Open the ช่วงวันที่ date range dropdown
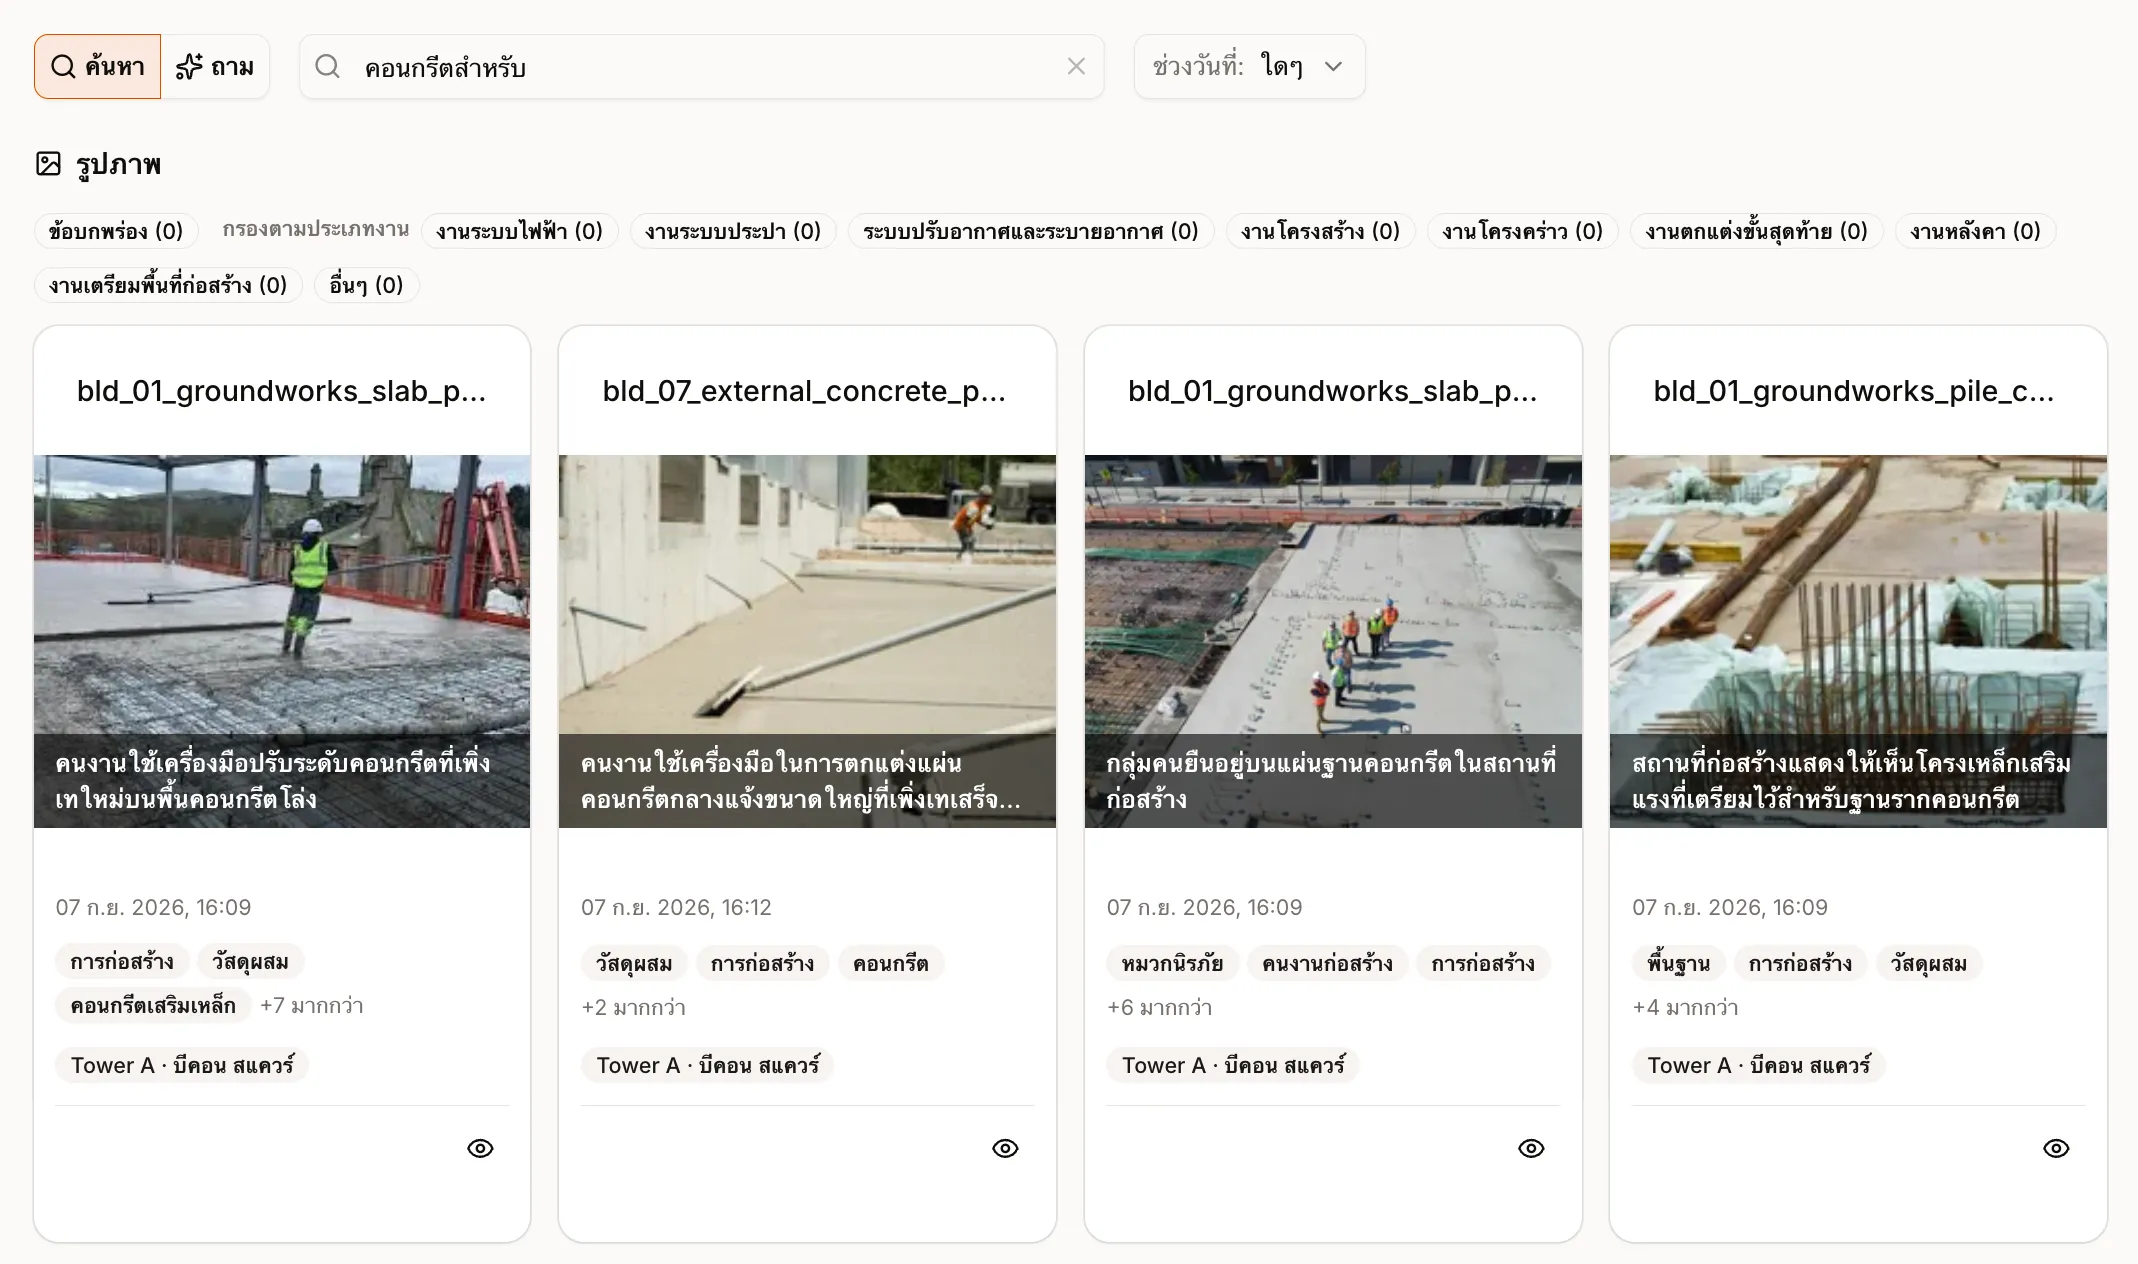This screenshot has width=2138, height=1264. click(x=1249, y=66)
